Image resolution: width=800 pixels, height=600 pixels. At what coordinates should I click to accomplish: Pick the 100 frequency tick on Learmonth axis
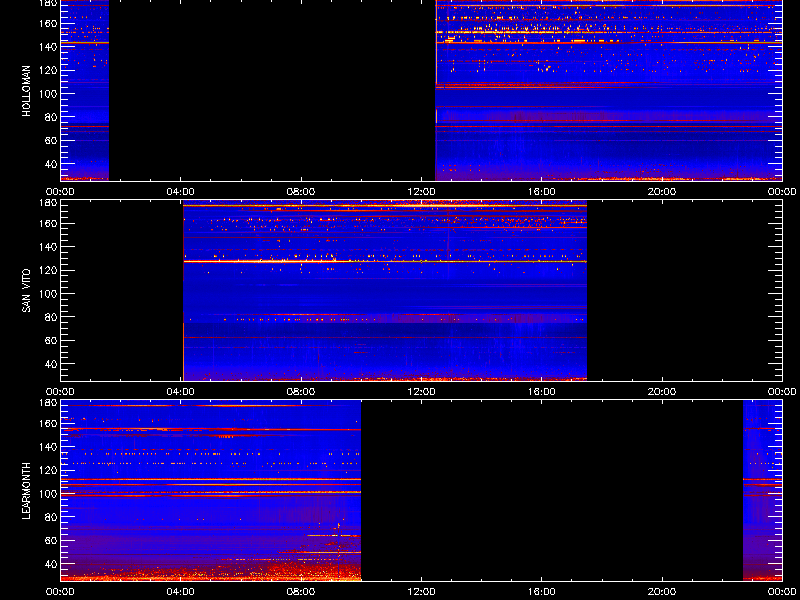49,494
